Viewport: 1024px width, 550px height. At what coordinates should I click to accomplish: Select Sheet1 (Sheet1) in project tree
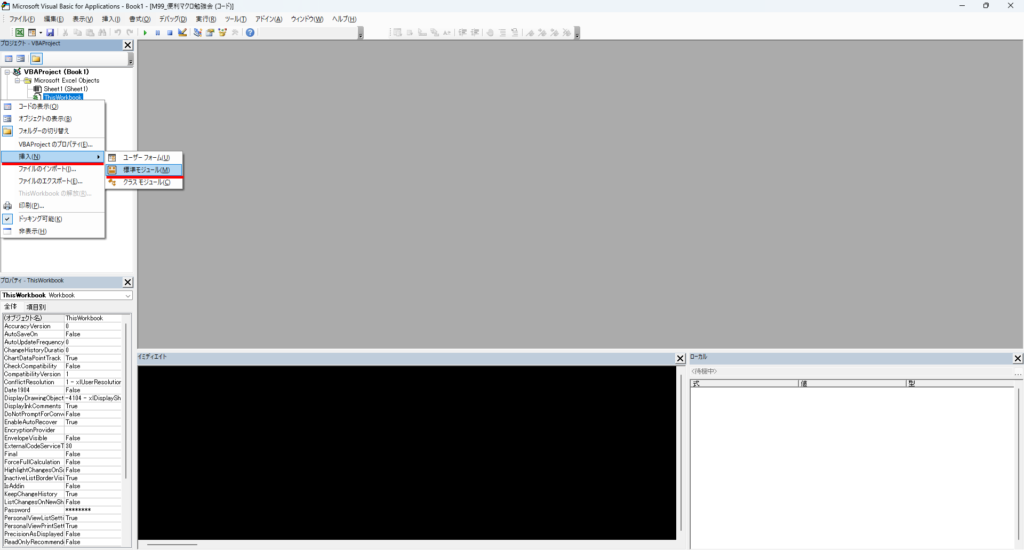tap(65, 88)
